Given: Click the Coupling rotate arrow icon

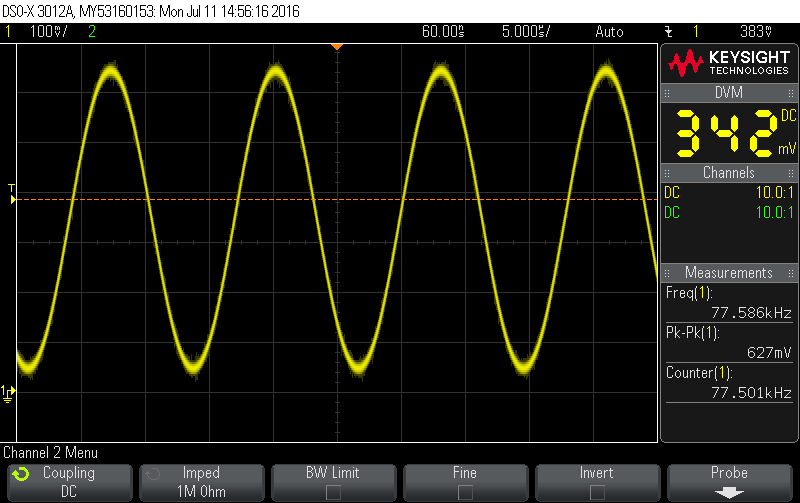Looking at the screenshot, I should tap(21, 474).
